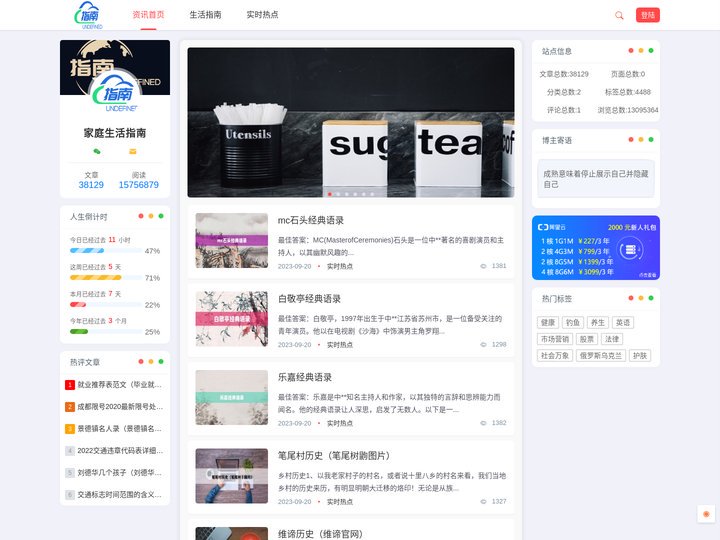The width and height of the screenshot is (720, 540).
Task: Open hot article 2022交通违章代码表详细
Action: click(120, 451)
